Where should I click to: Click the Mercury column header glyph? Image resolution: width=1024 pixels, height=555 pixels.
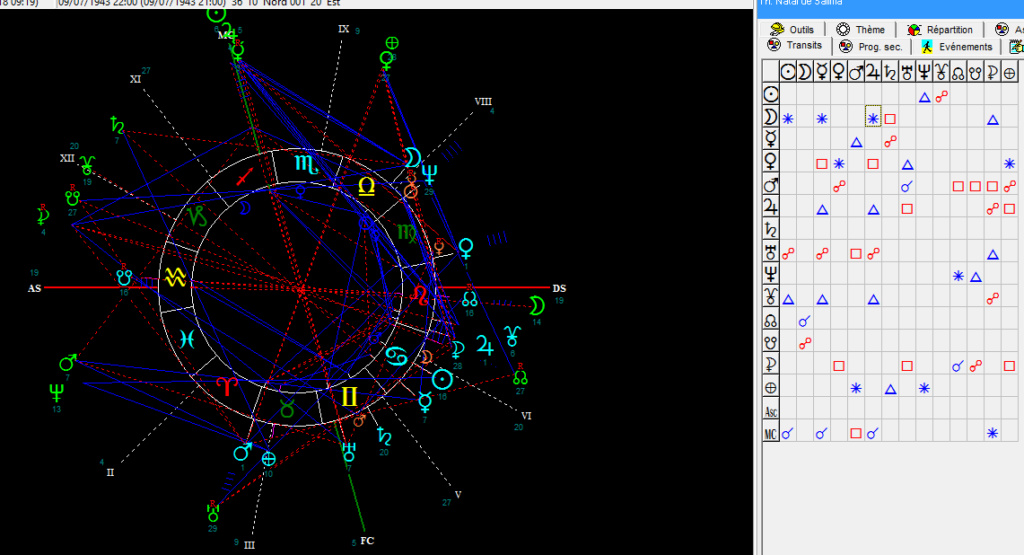click(x=822, y=71)
